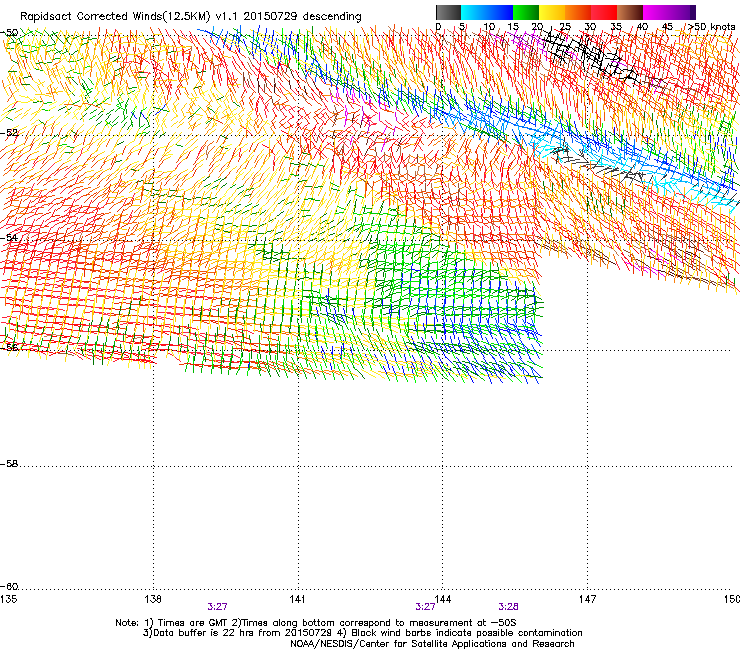Pick the red 30-35 knots legend swatch
Viewport: 740px width, 650px height.
(x=604, y=12)
